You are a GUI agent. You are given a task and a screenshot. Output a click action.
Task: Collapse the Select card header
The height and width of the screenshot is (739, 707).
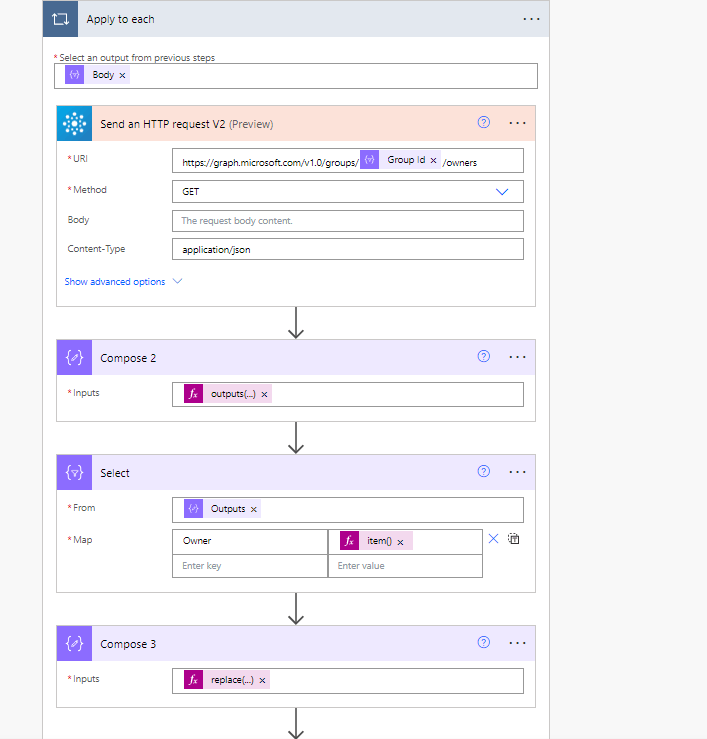pos(296,472)
